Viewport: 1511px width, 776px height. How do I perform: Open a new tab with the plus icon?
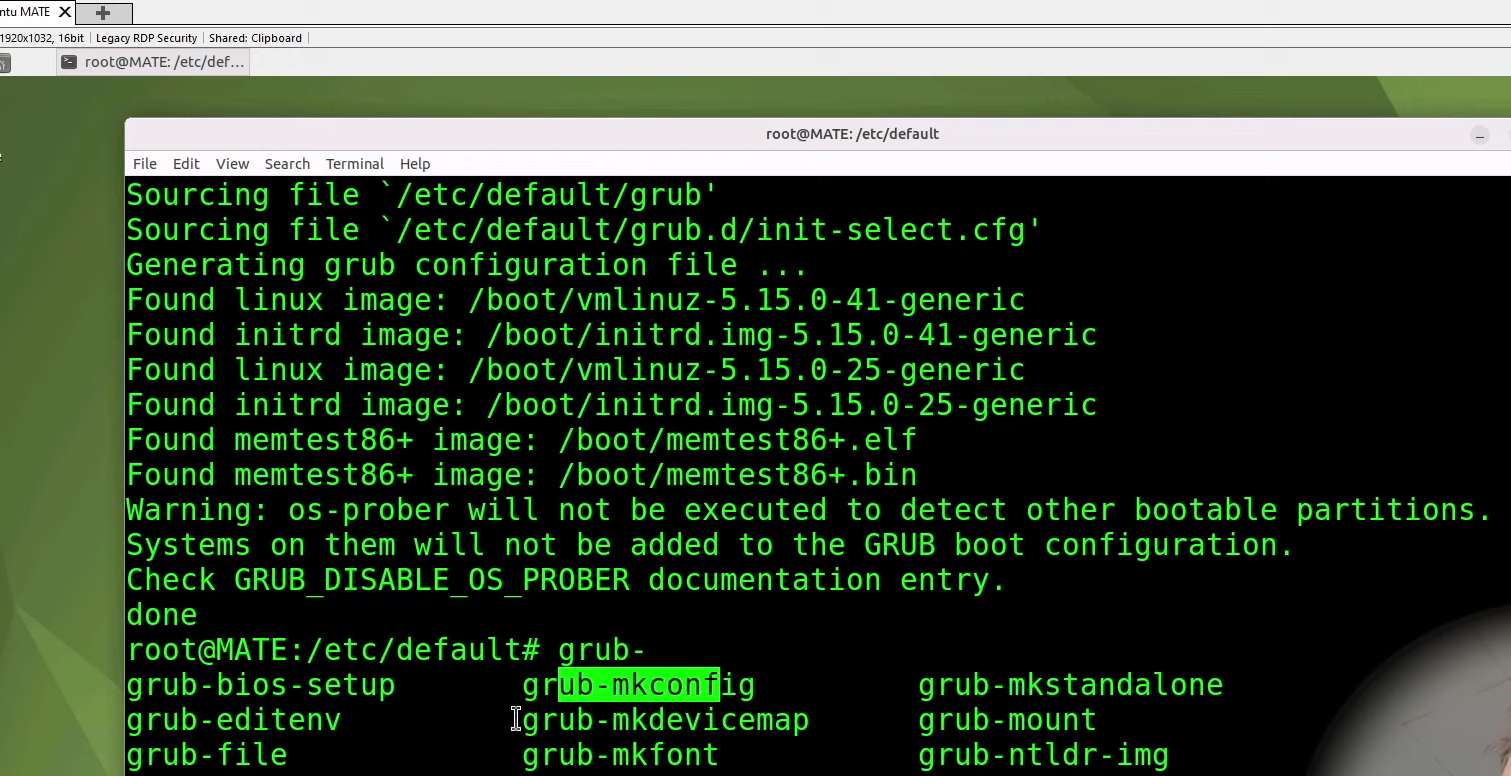click(104, 12)
